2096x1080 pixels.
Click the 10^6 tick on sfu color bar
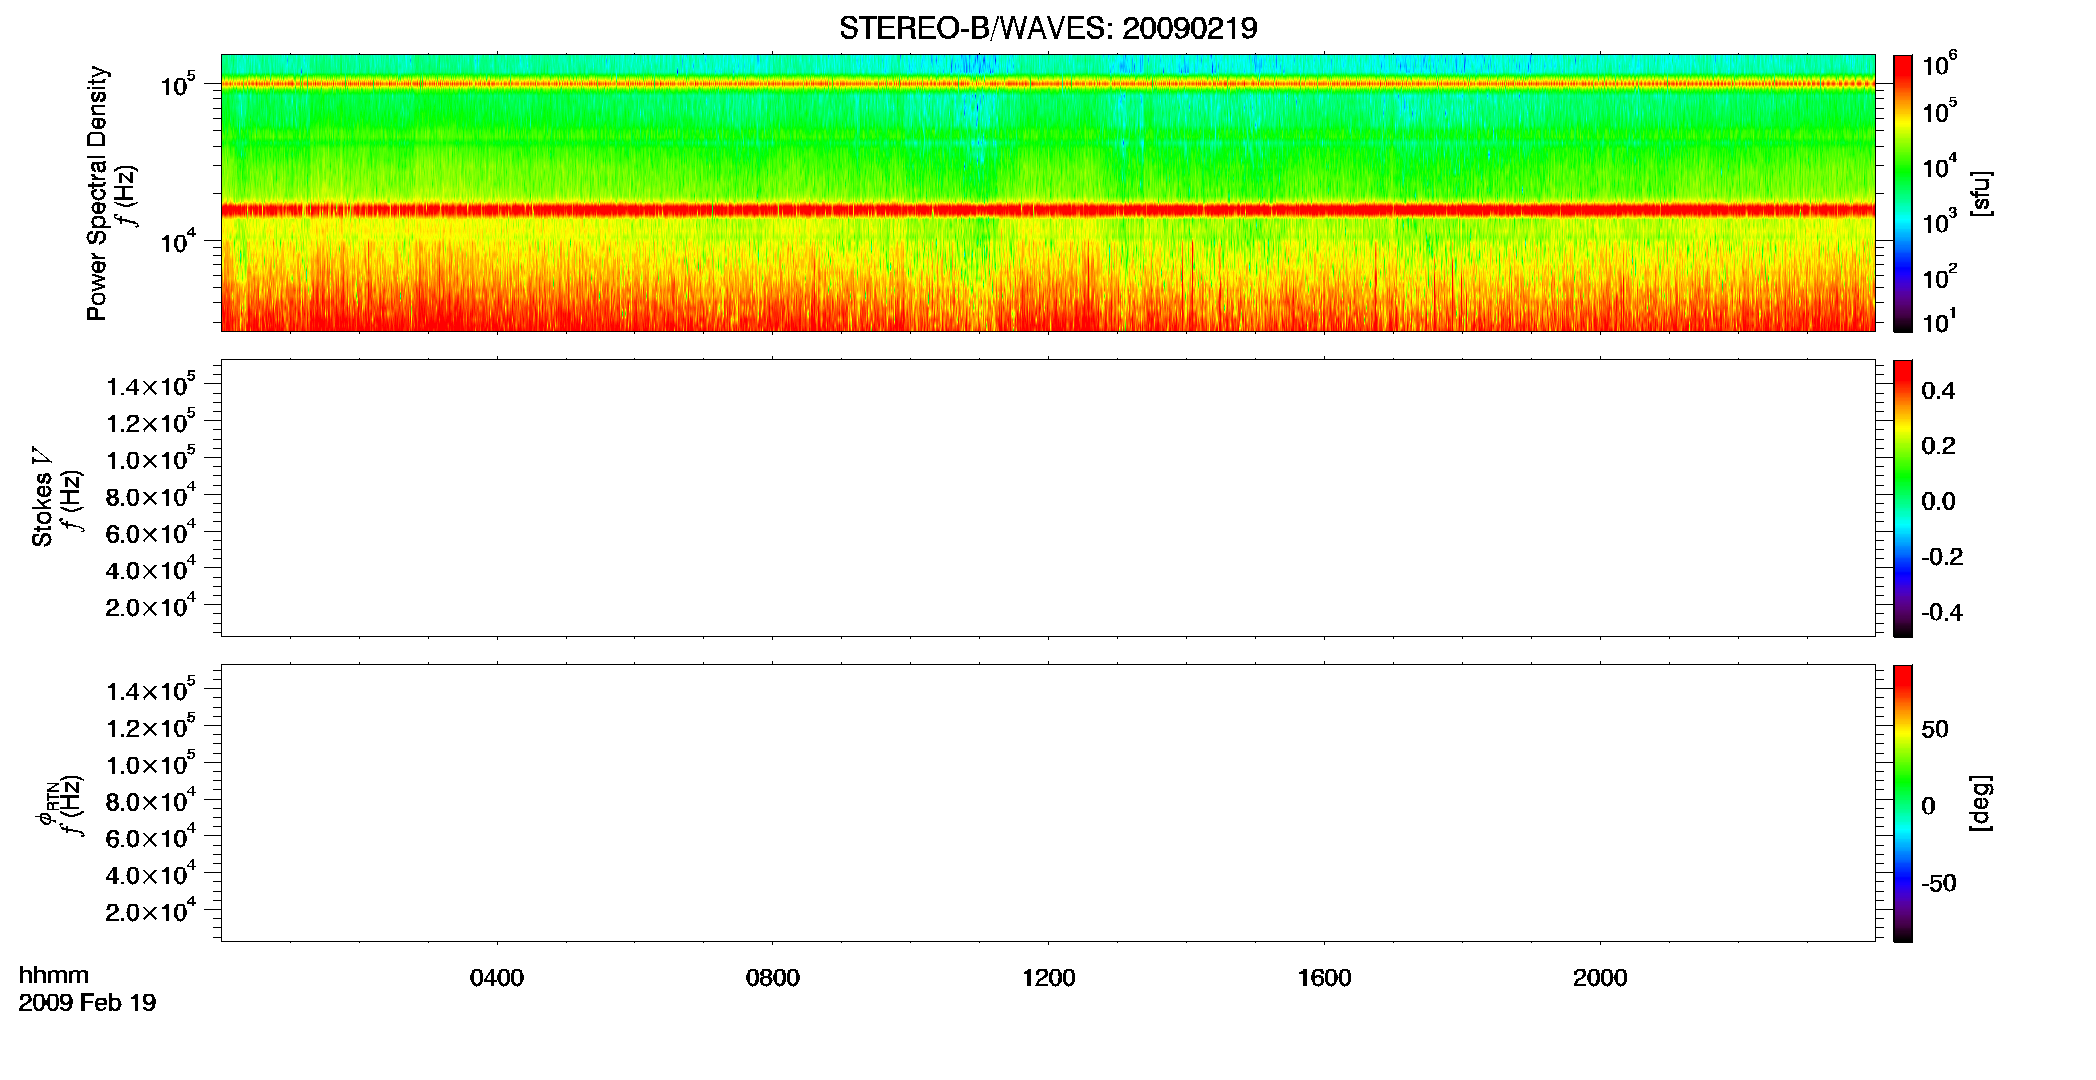click(1938, 65)
